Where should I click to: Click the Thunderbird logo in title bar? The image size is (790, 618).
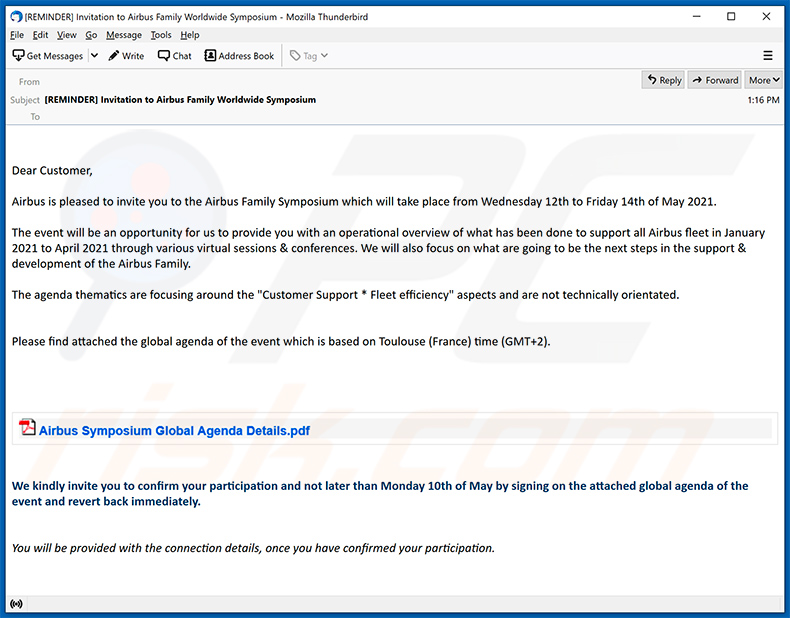[x=16, y=17]
